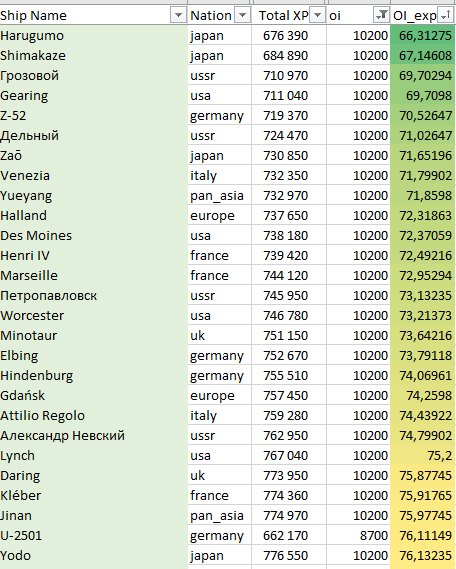
Task: Click the green 66,31275 OI_exp cell
Action: [x=423, y=36]
